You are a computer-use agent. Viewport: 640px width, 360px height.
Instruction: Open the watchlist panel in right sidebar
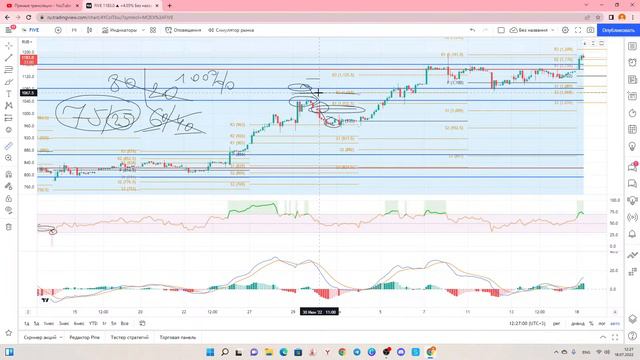tap(632, 46)
